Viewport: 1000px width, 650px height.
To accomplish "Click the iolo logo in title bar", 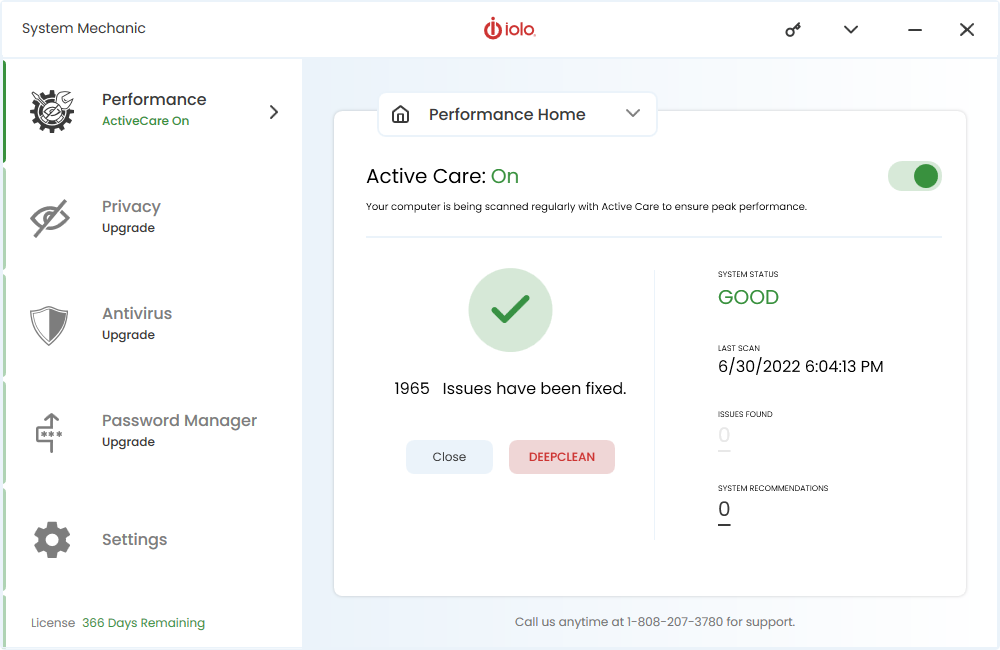I will (510, 29).
